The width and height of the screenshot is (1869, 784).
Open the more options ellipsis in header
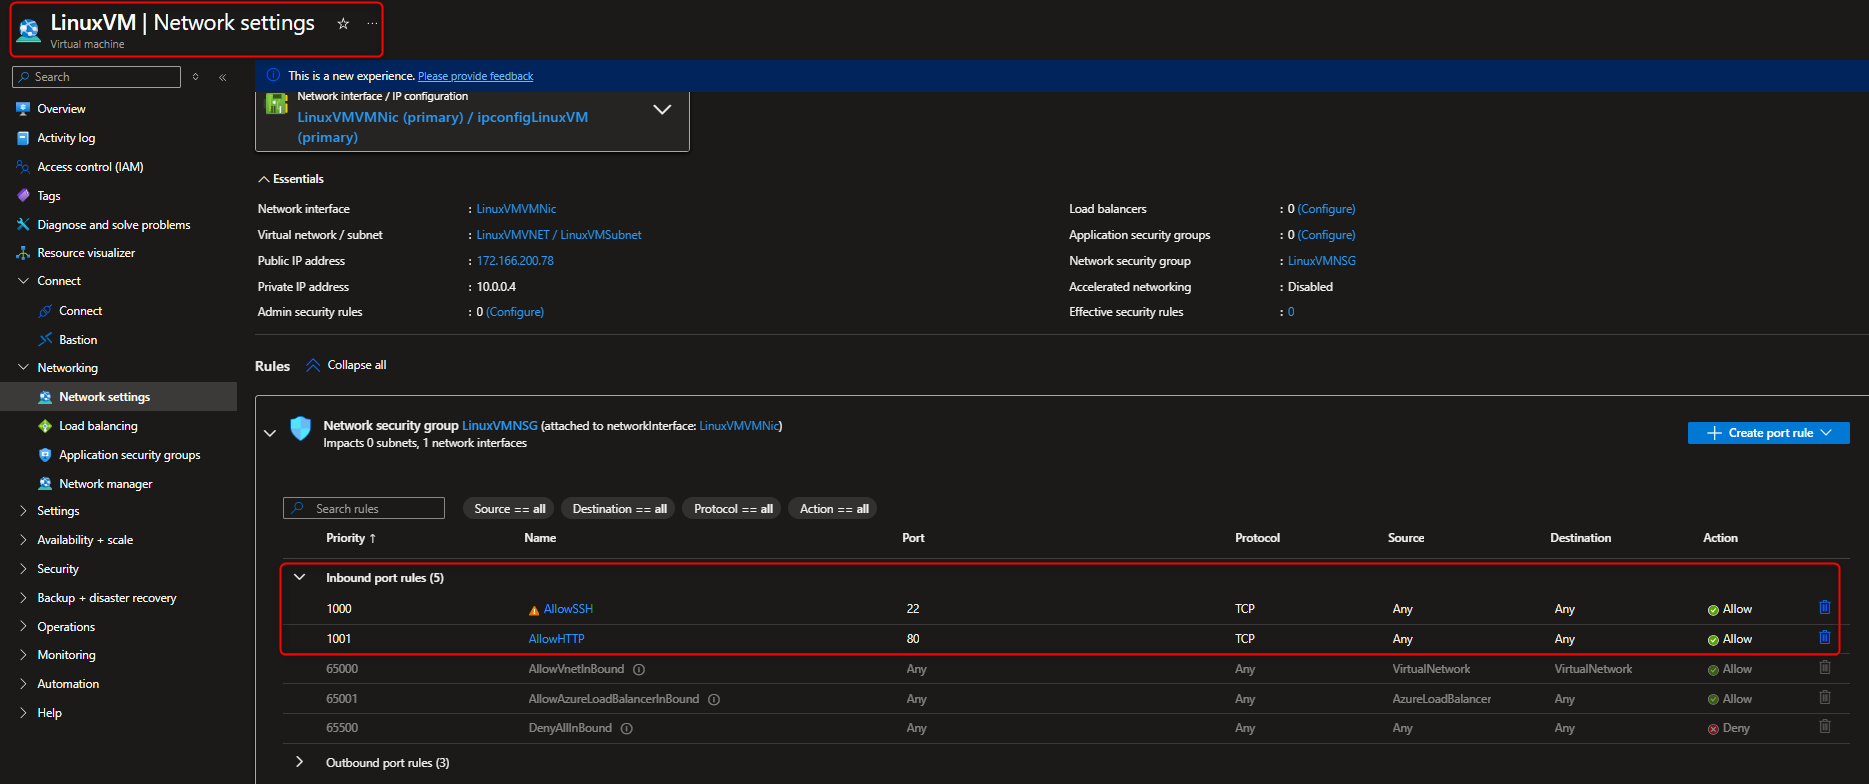(372, 23)
